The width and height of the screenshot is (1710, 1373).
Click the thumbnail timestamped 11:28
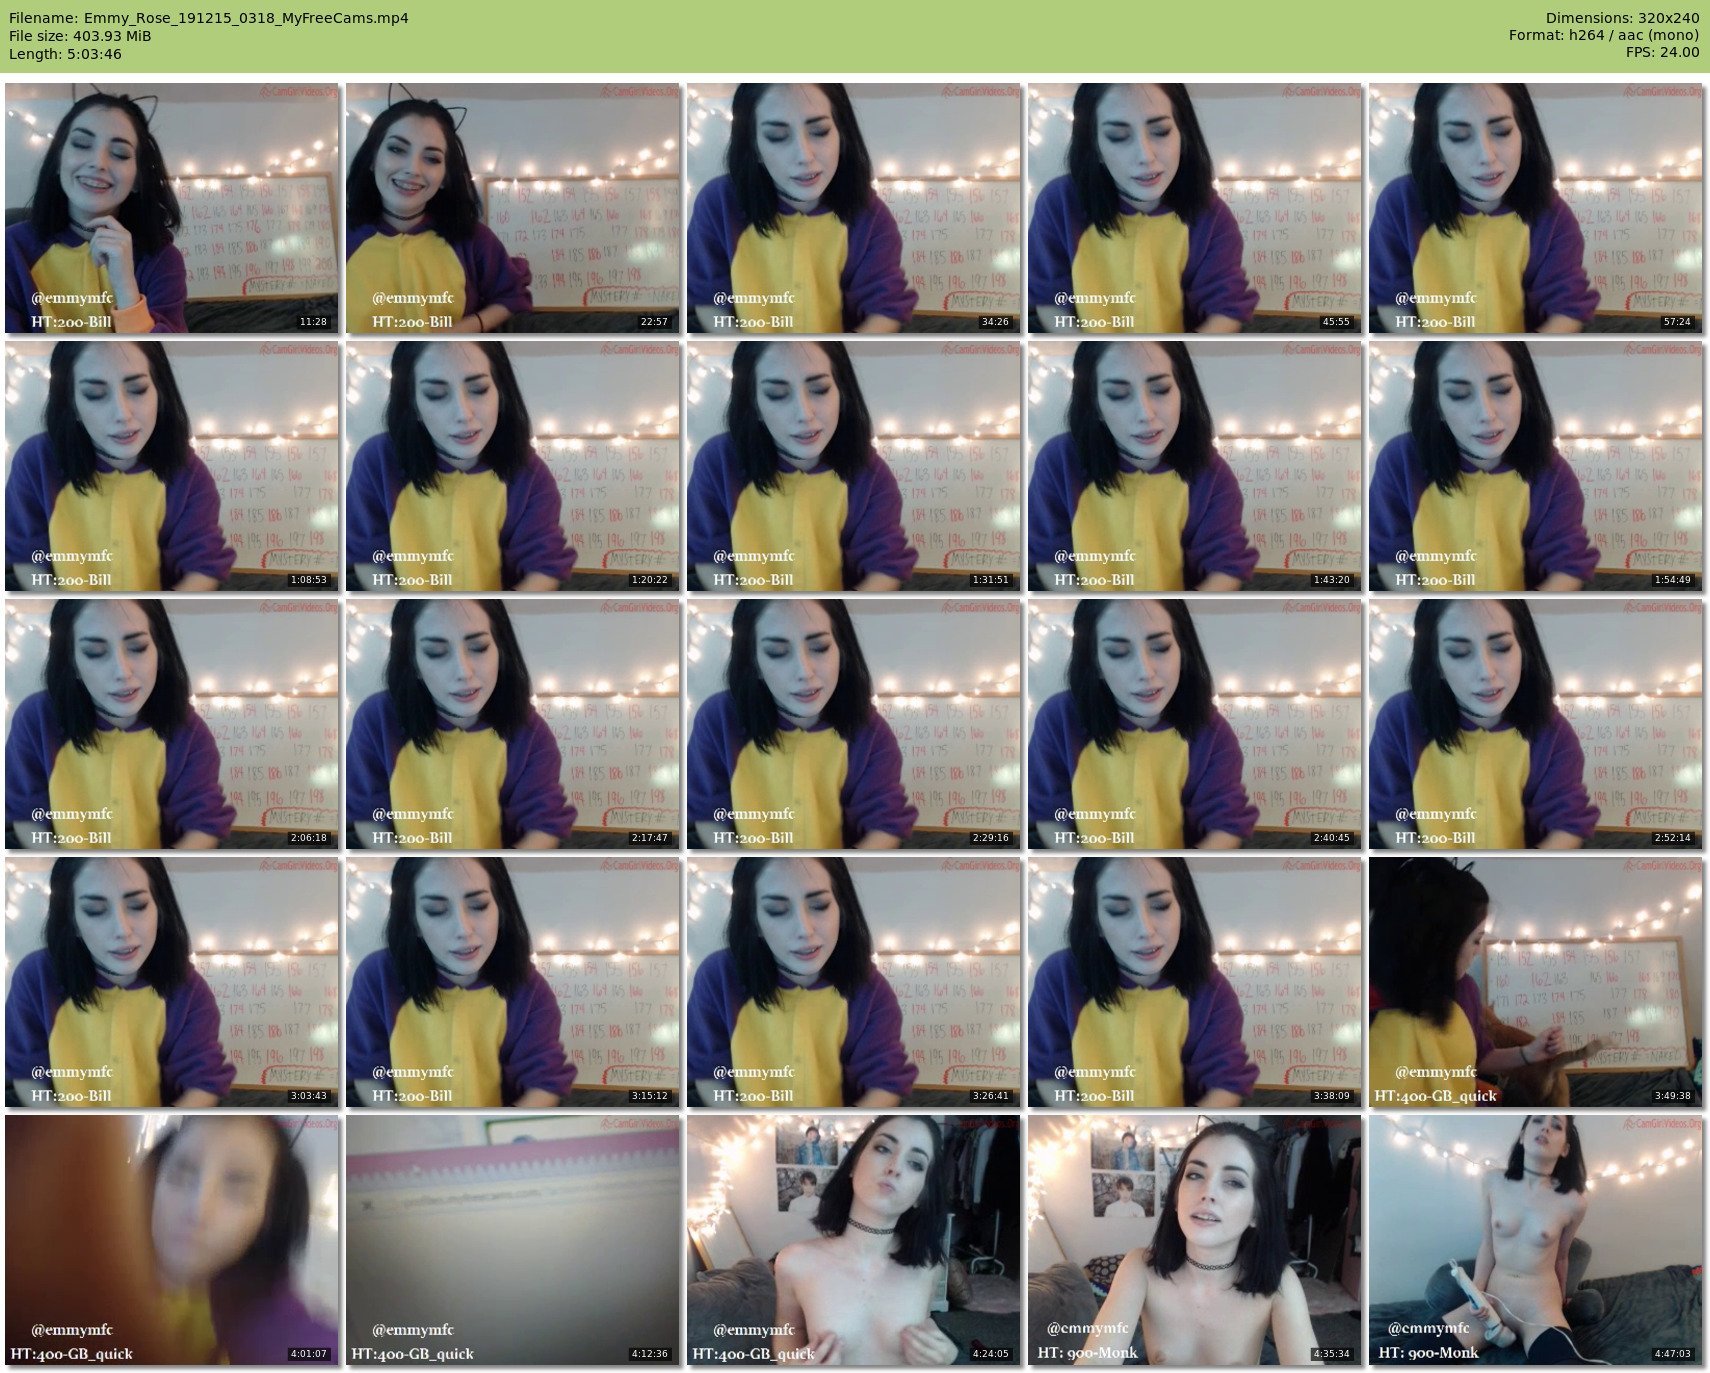[171, 208]
